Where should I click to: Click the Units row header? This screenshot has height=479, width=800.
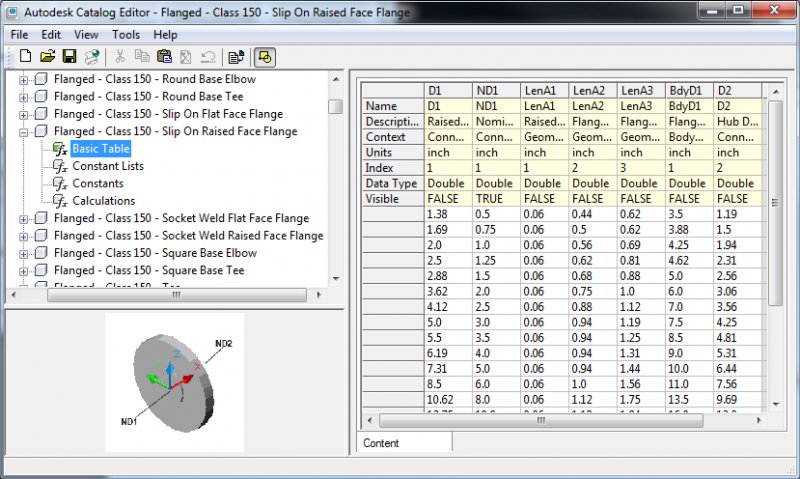[392, 153]
